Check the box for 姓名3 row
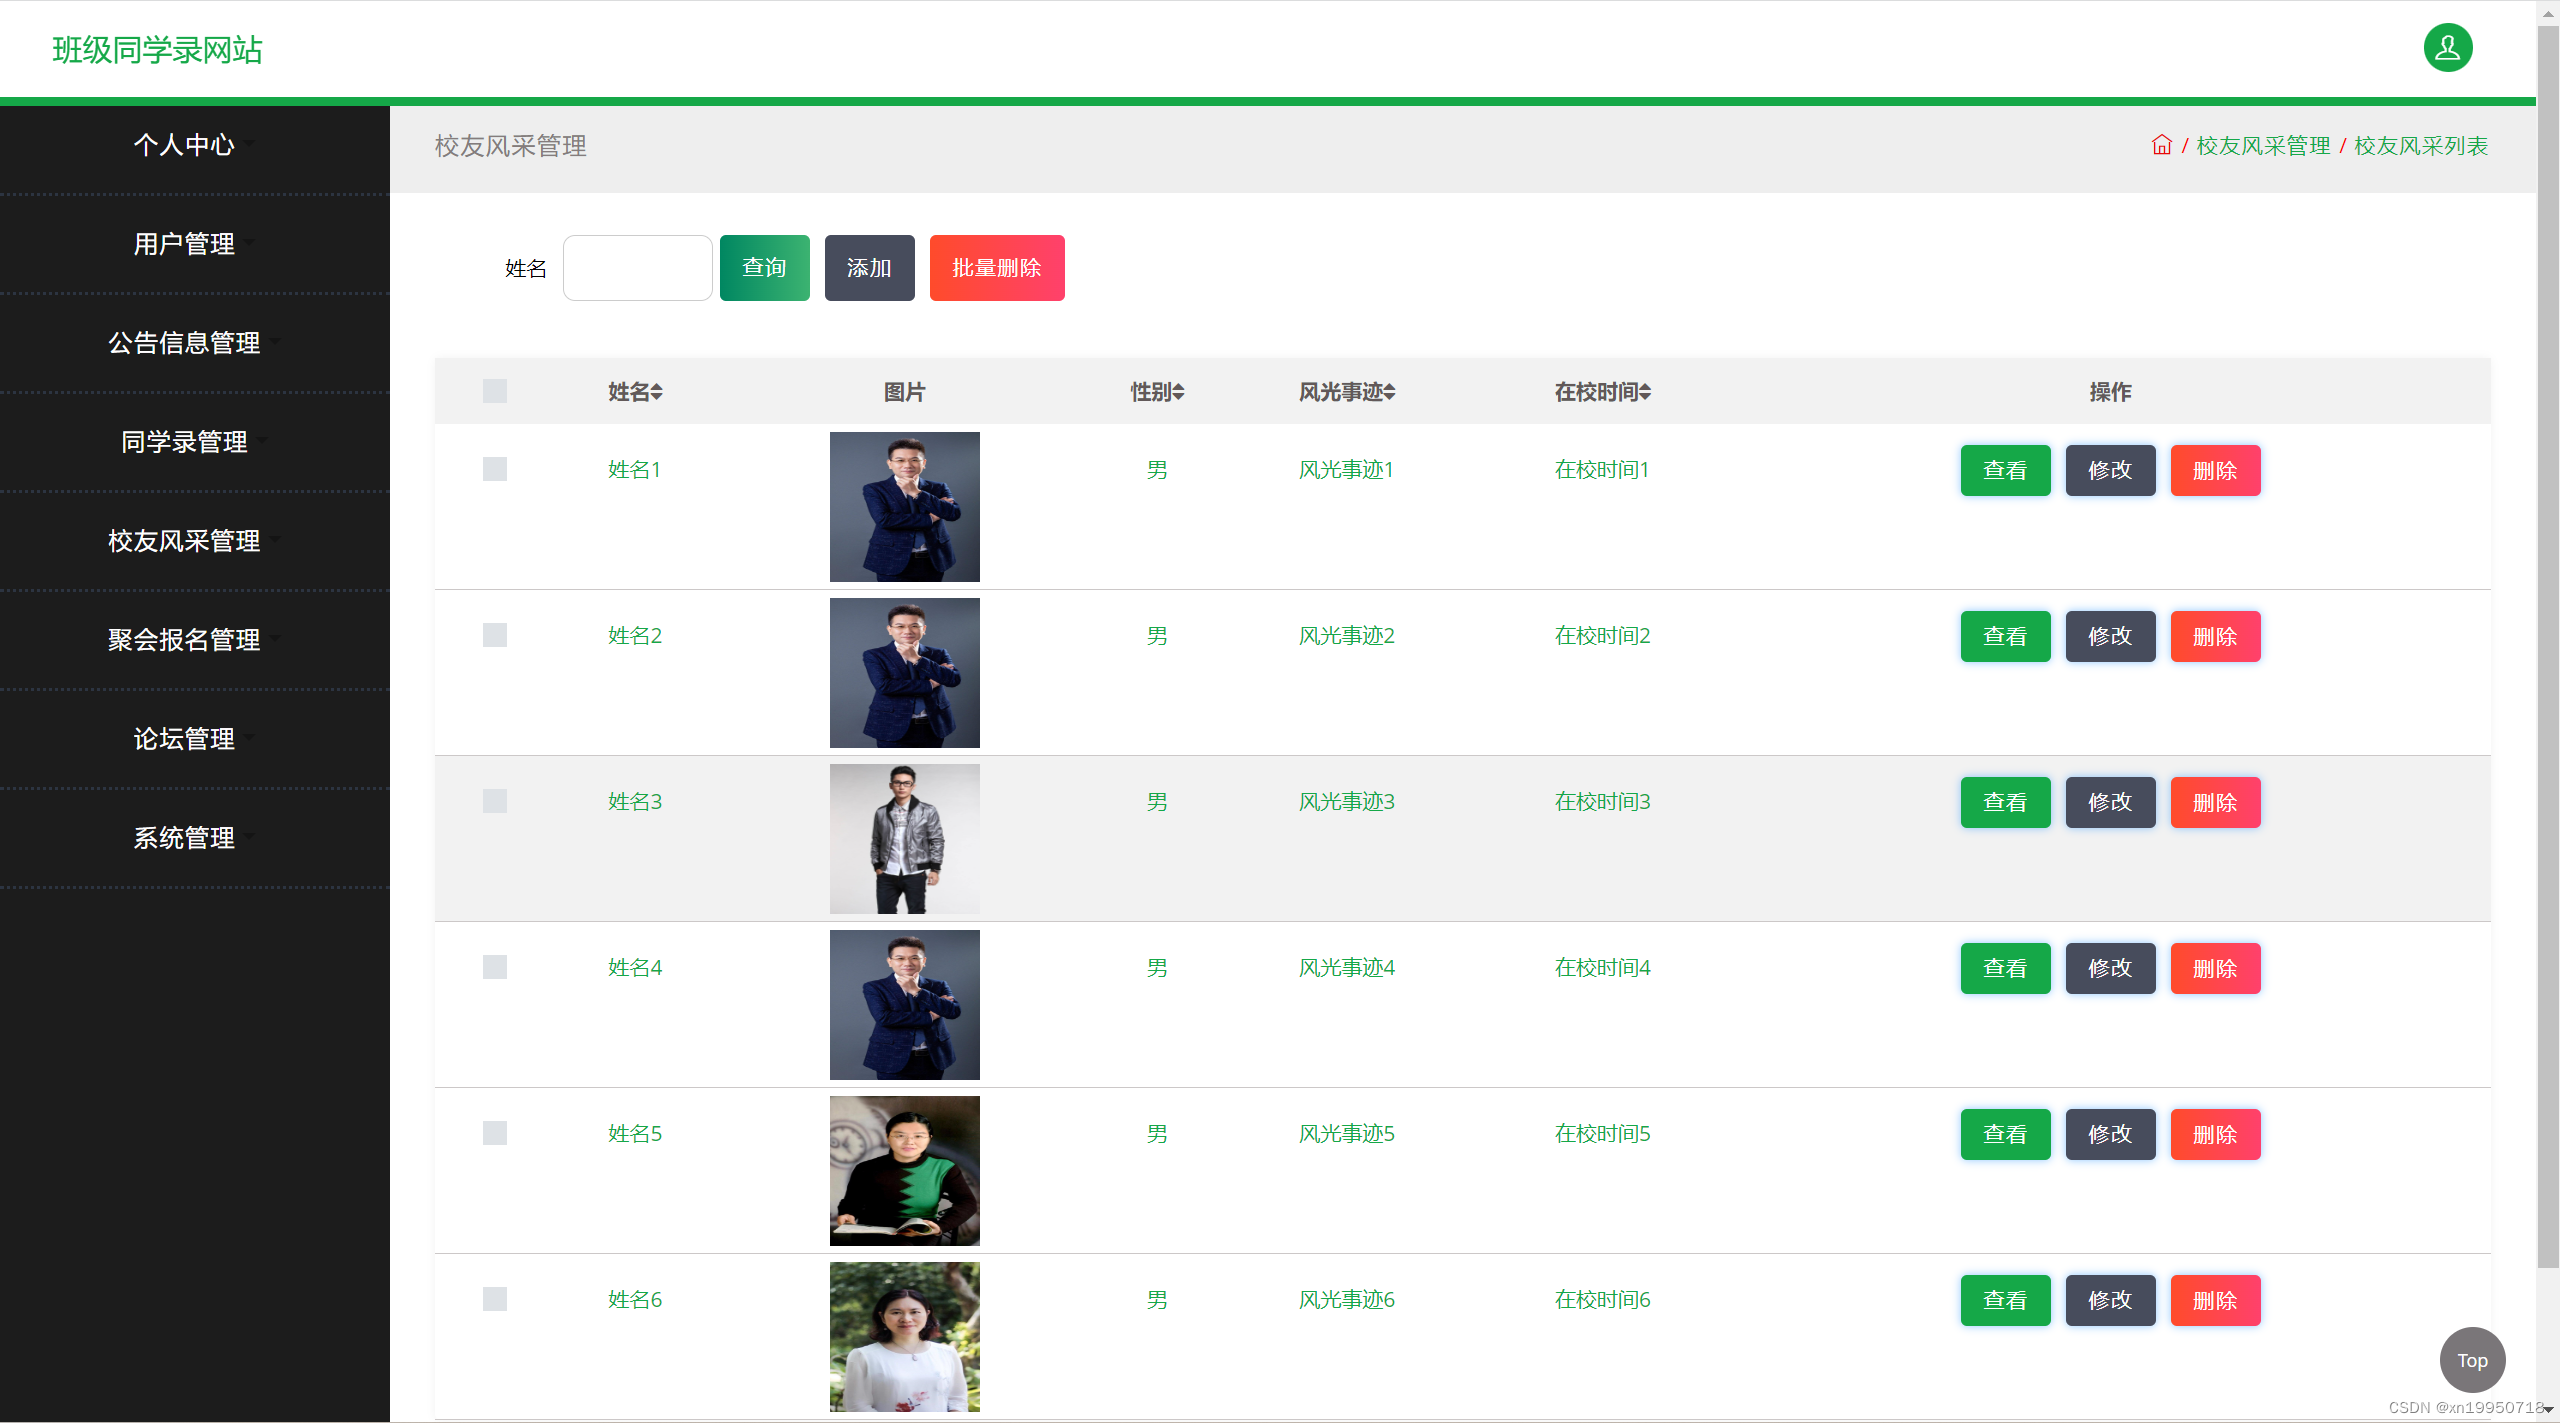 tap(495, 801)
